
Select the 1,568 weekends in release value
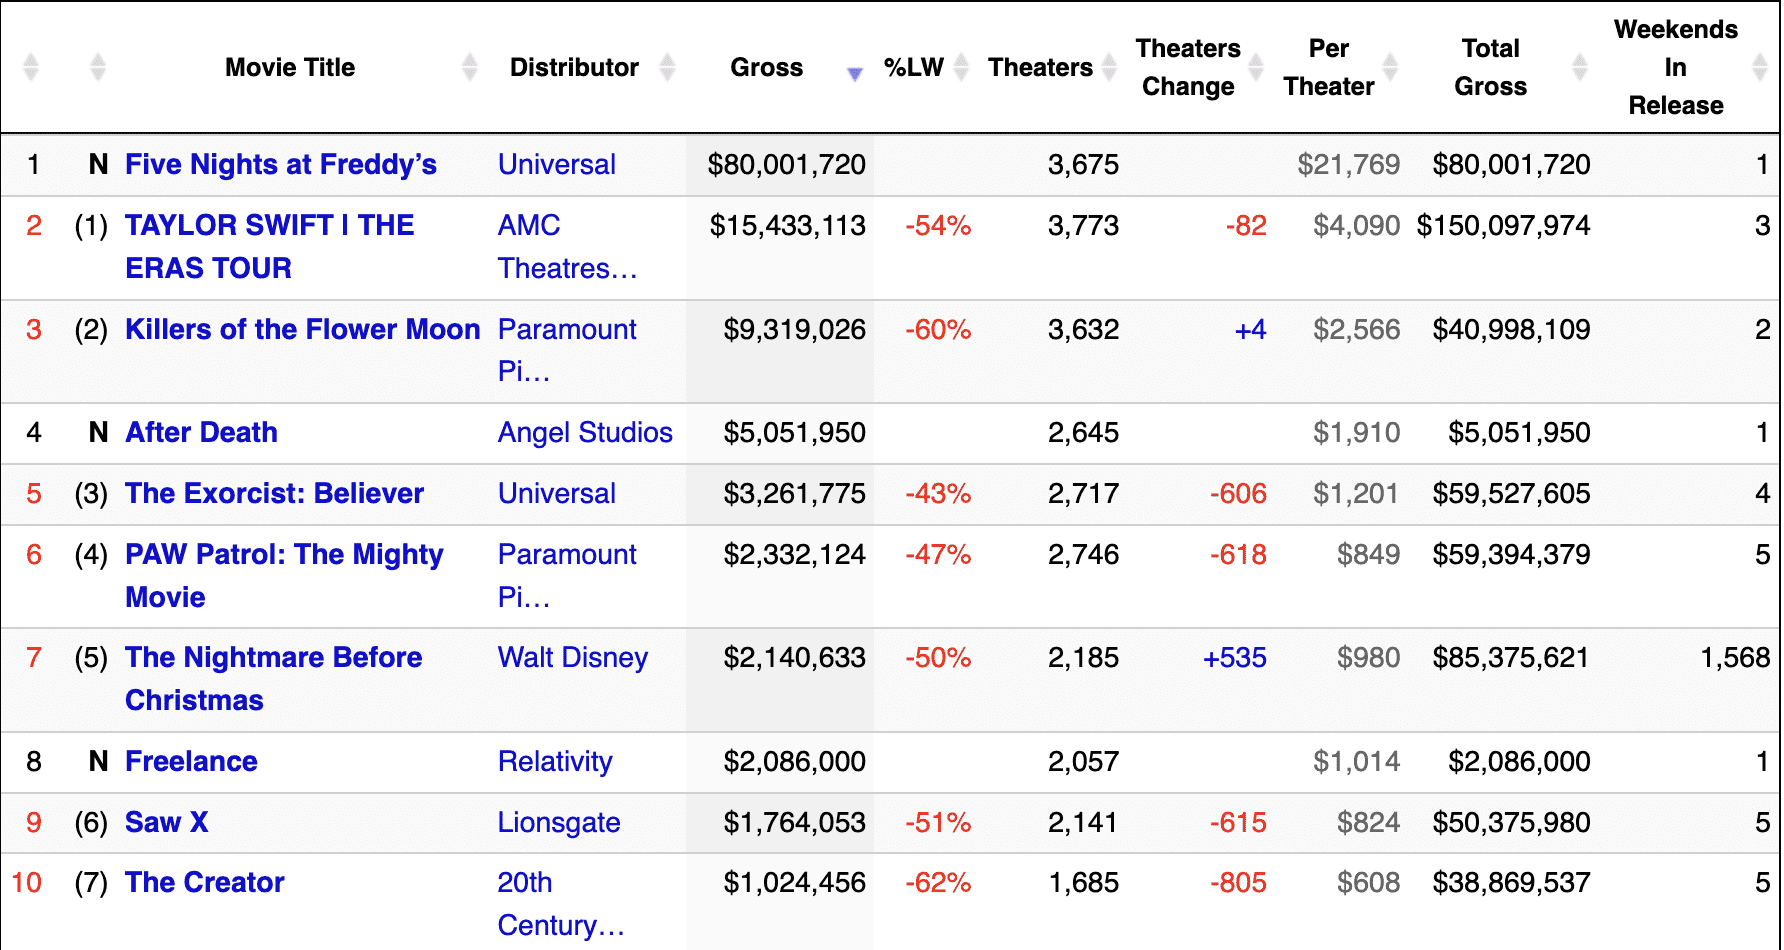coord(1735,657)
